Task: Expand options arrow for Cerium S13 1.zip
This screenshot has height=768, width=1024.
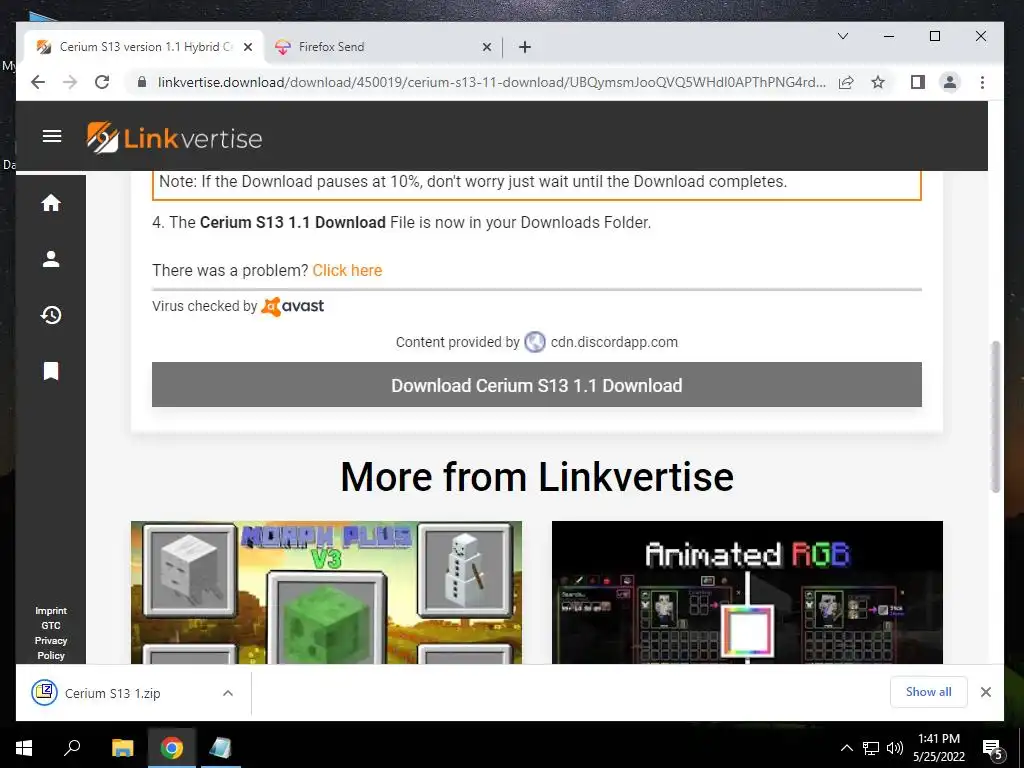Action: pyautogui.click(x=228, y=694)
